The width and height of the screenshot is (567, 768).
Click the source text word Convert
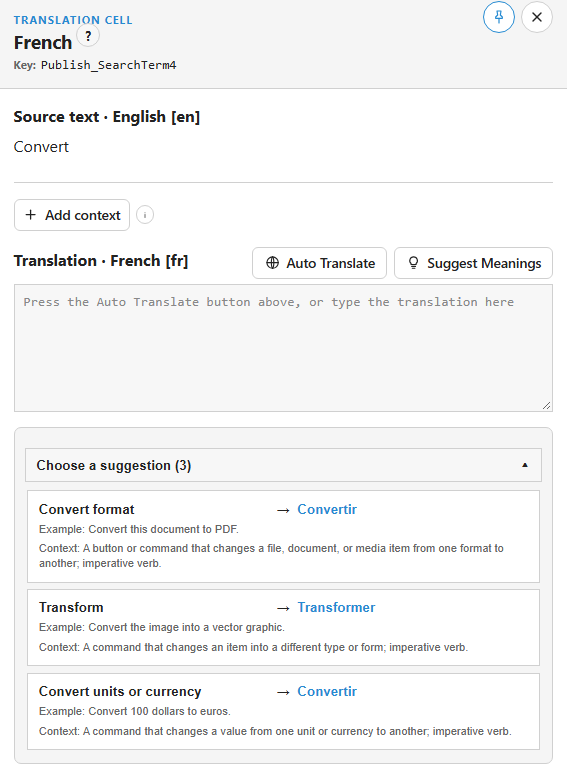41,147
